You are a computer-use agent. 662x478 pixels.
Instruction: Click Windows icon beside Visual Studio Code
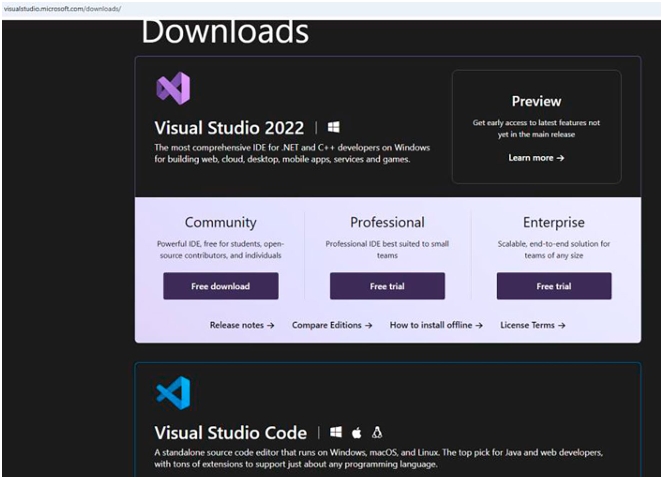pos(336,433)
